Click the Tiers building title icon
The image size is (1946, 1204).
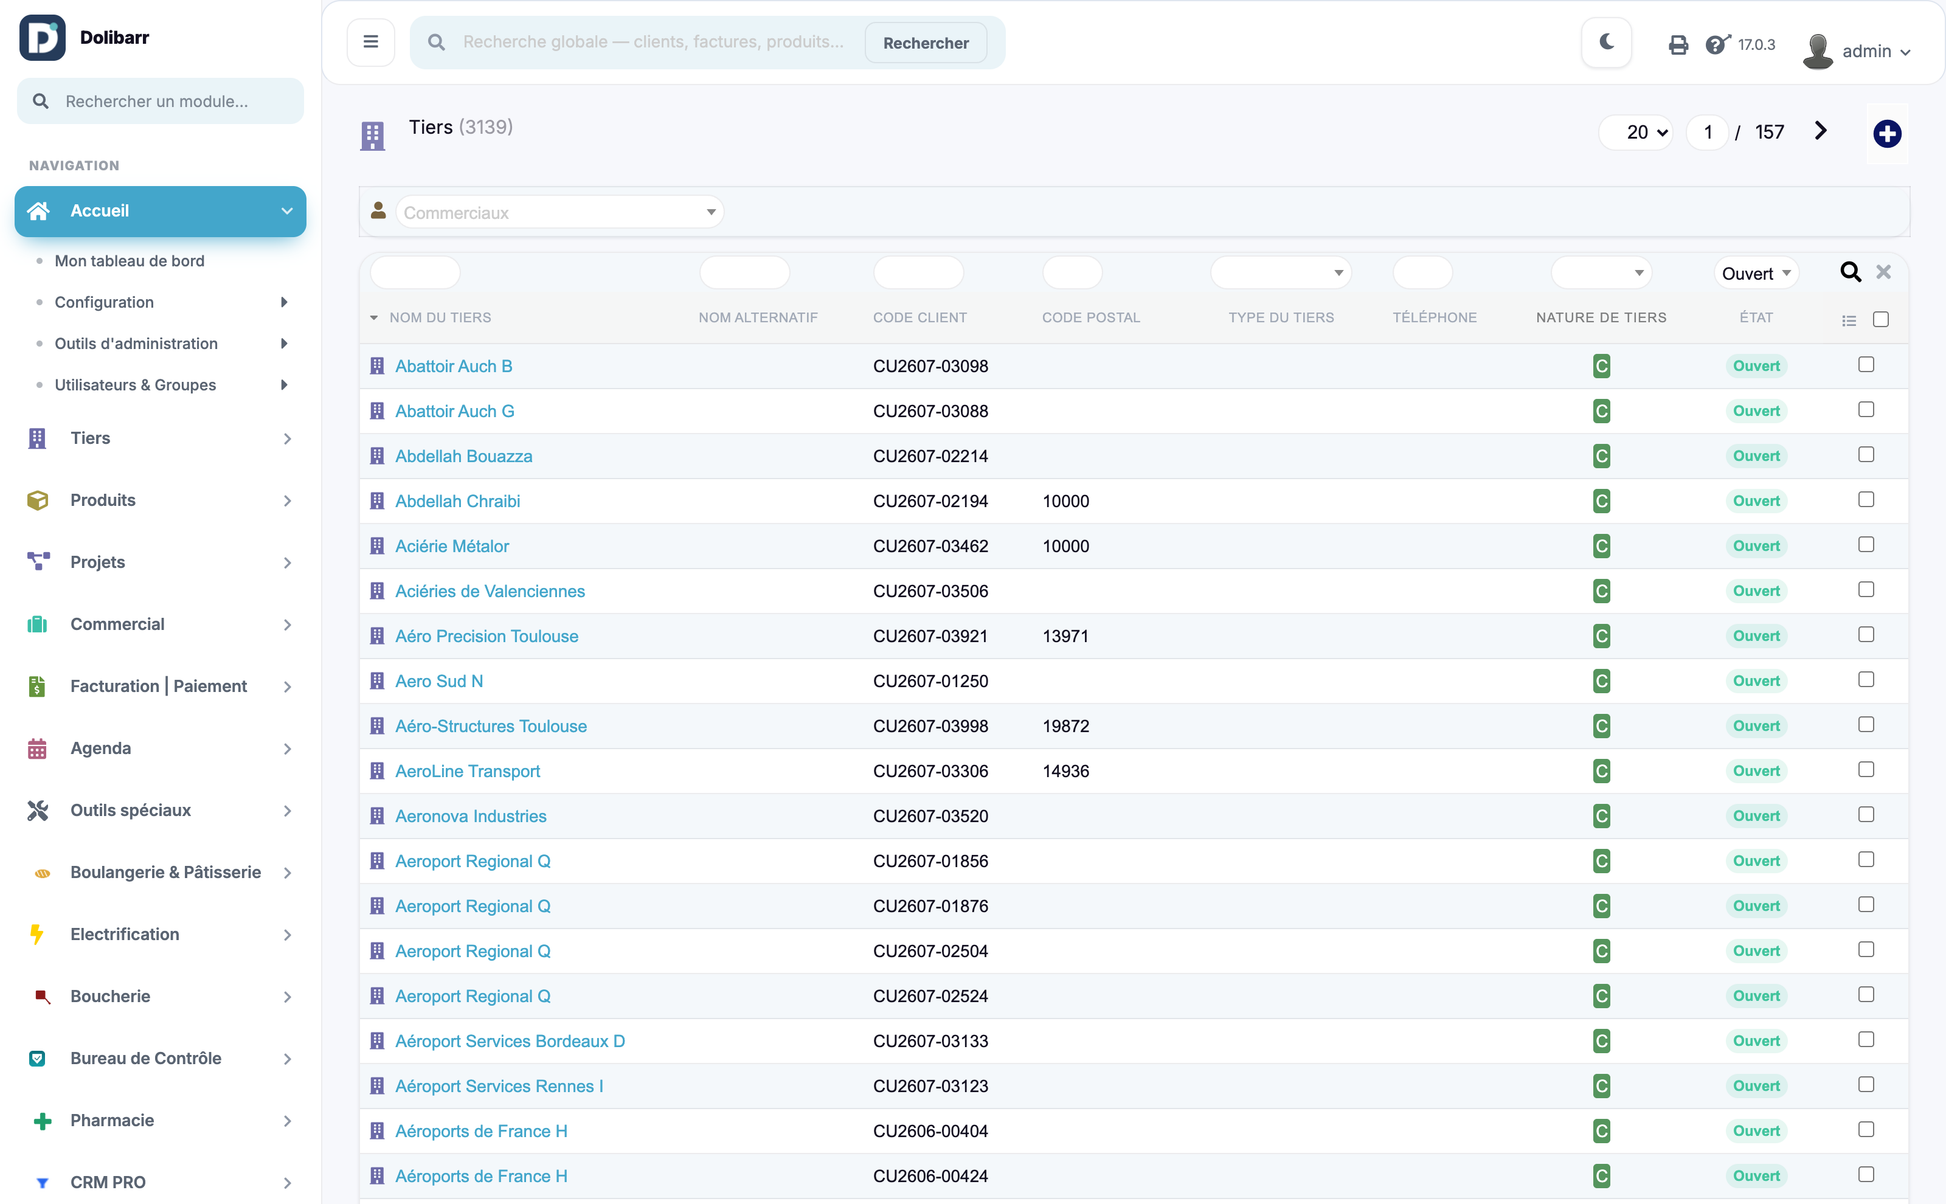(x=372, y=135)
